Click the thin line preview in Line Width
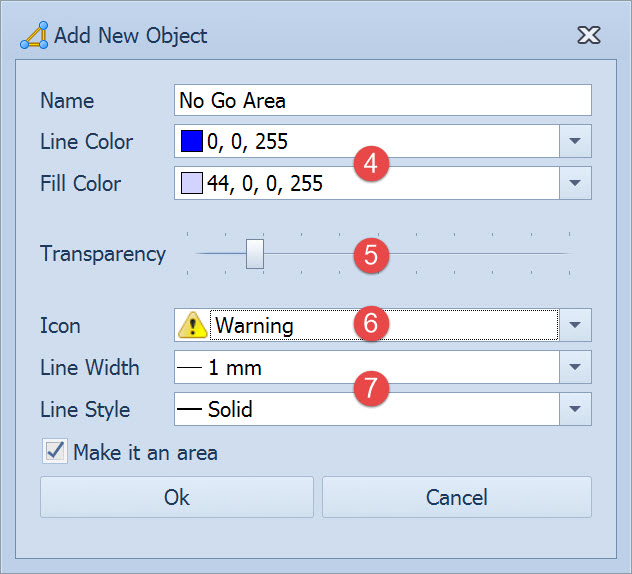The width and height of the screenshot is (632, 574). (190, 368)
